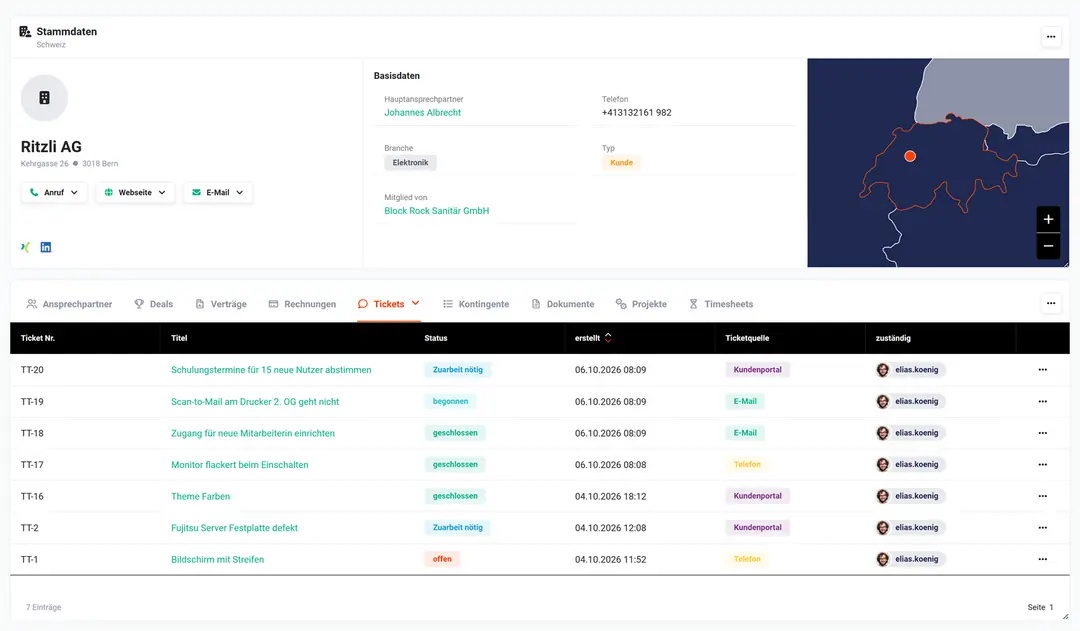1080x631 pixels.
Task: Open ticket 'Schulungstermine für 15 neue Nutzer abstimmen'
Action: tap(271, 370)
